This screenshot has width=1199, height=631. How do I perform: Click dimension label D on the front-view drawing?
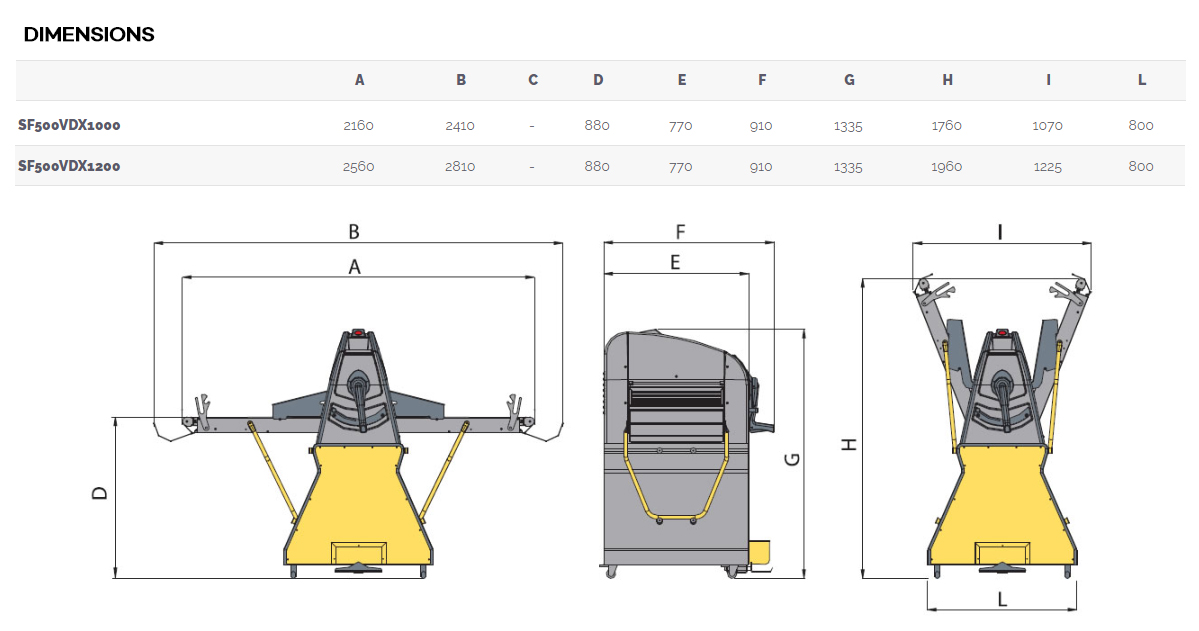[99, 493]
